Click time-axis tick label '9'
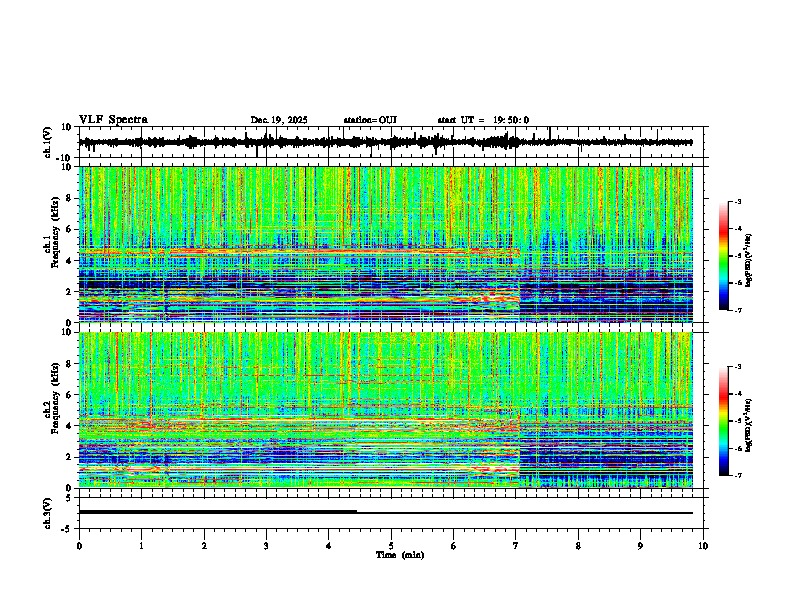792x612 pixels. [640, 546]
